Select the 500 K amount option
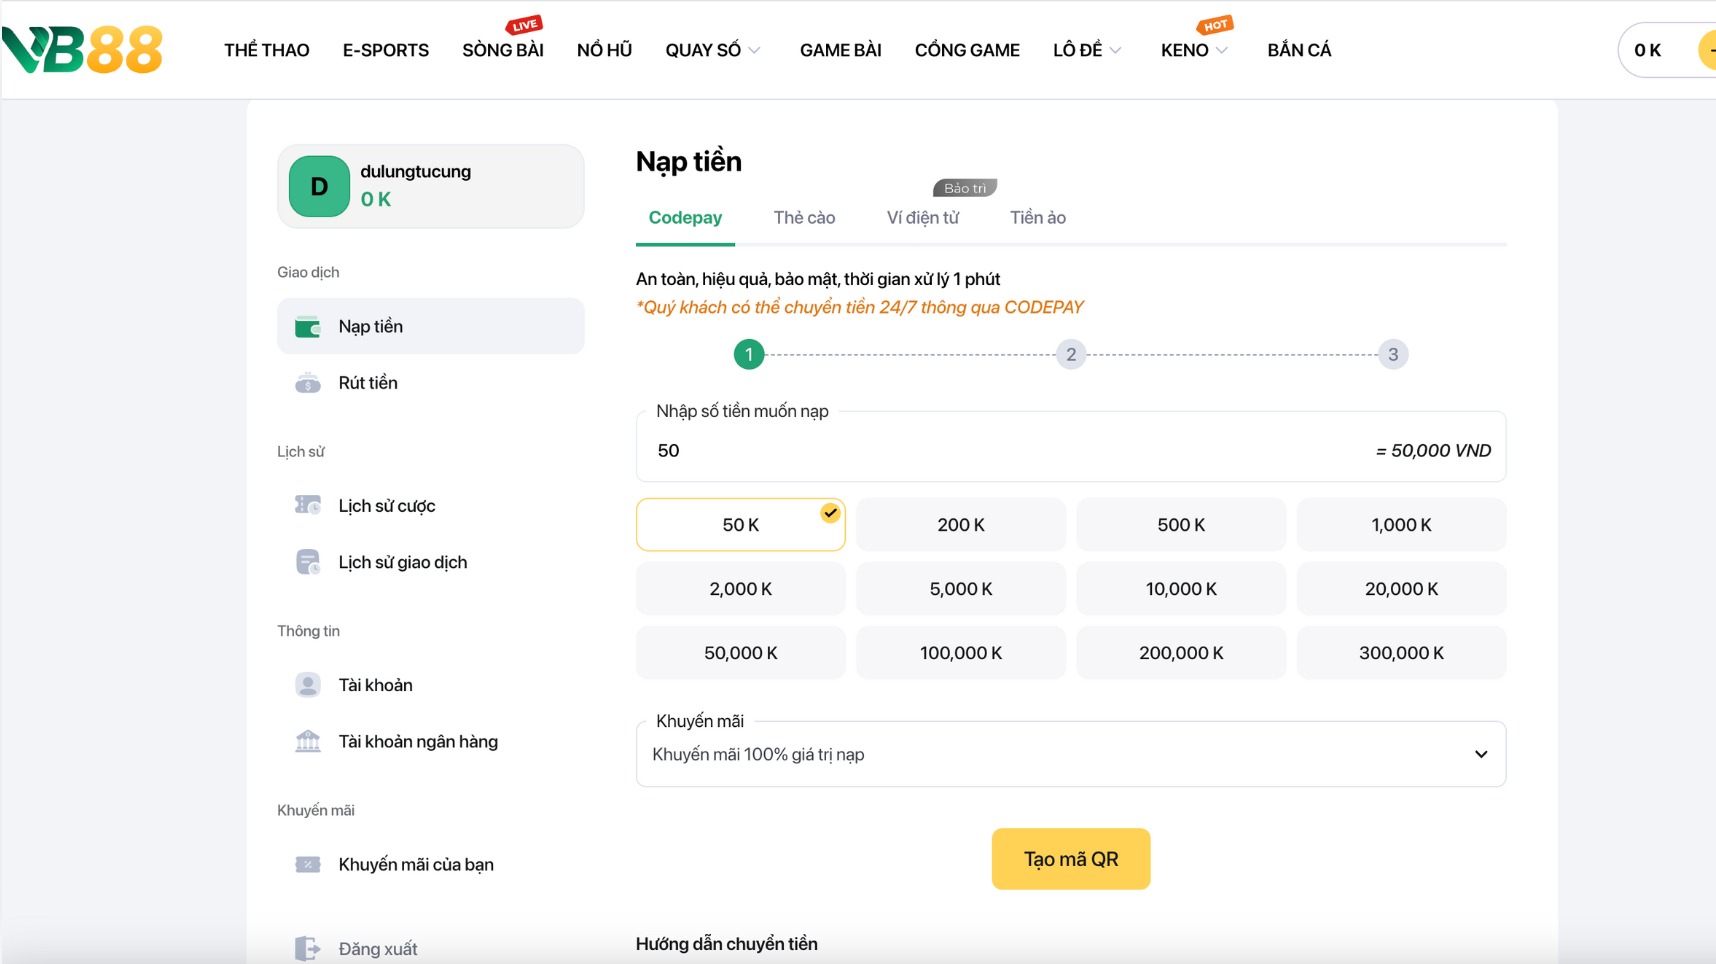This screenshot has width=1716, height=964. (1181, 525)
